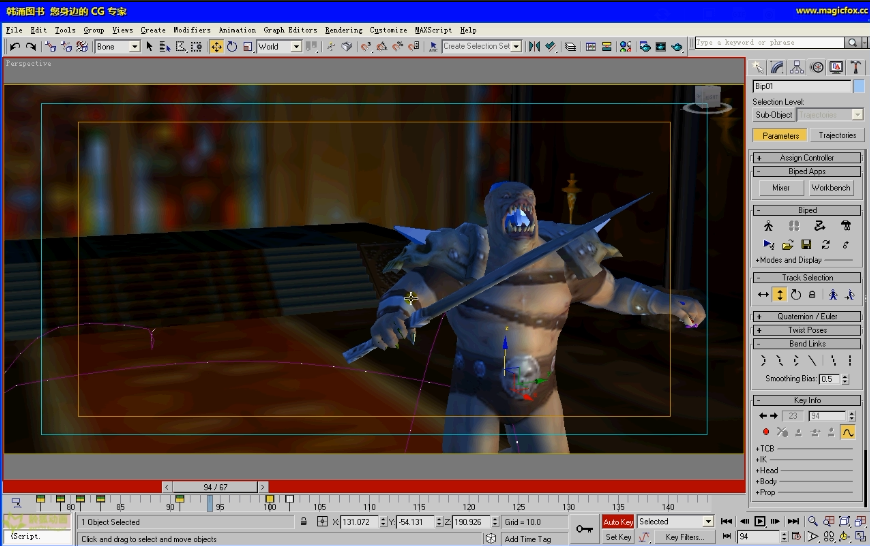Toggle Window/Crossing selection mode
Screen dimensions: 870x546
click(196, 47)
